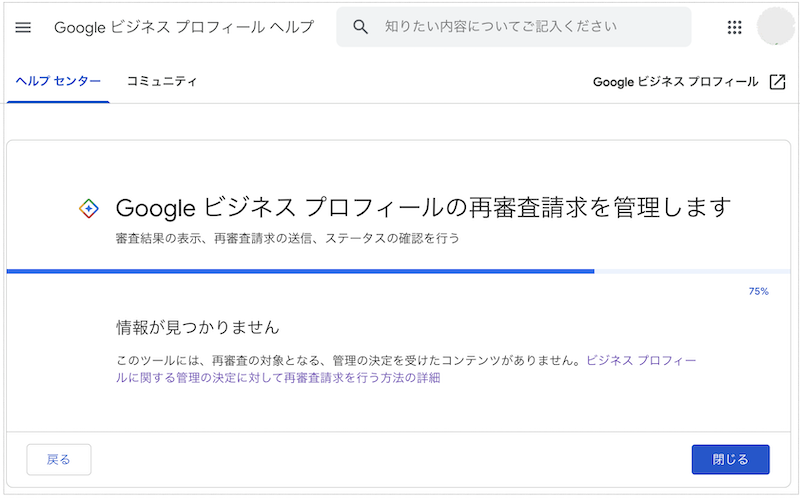Open Google ビジネス プロフィール link at top right
This screenshot has width=800, height=500.
tap(676, 82)
